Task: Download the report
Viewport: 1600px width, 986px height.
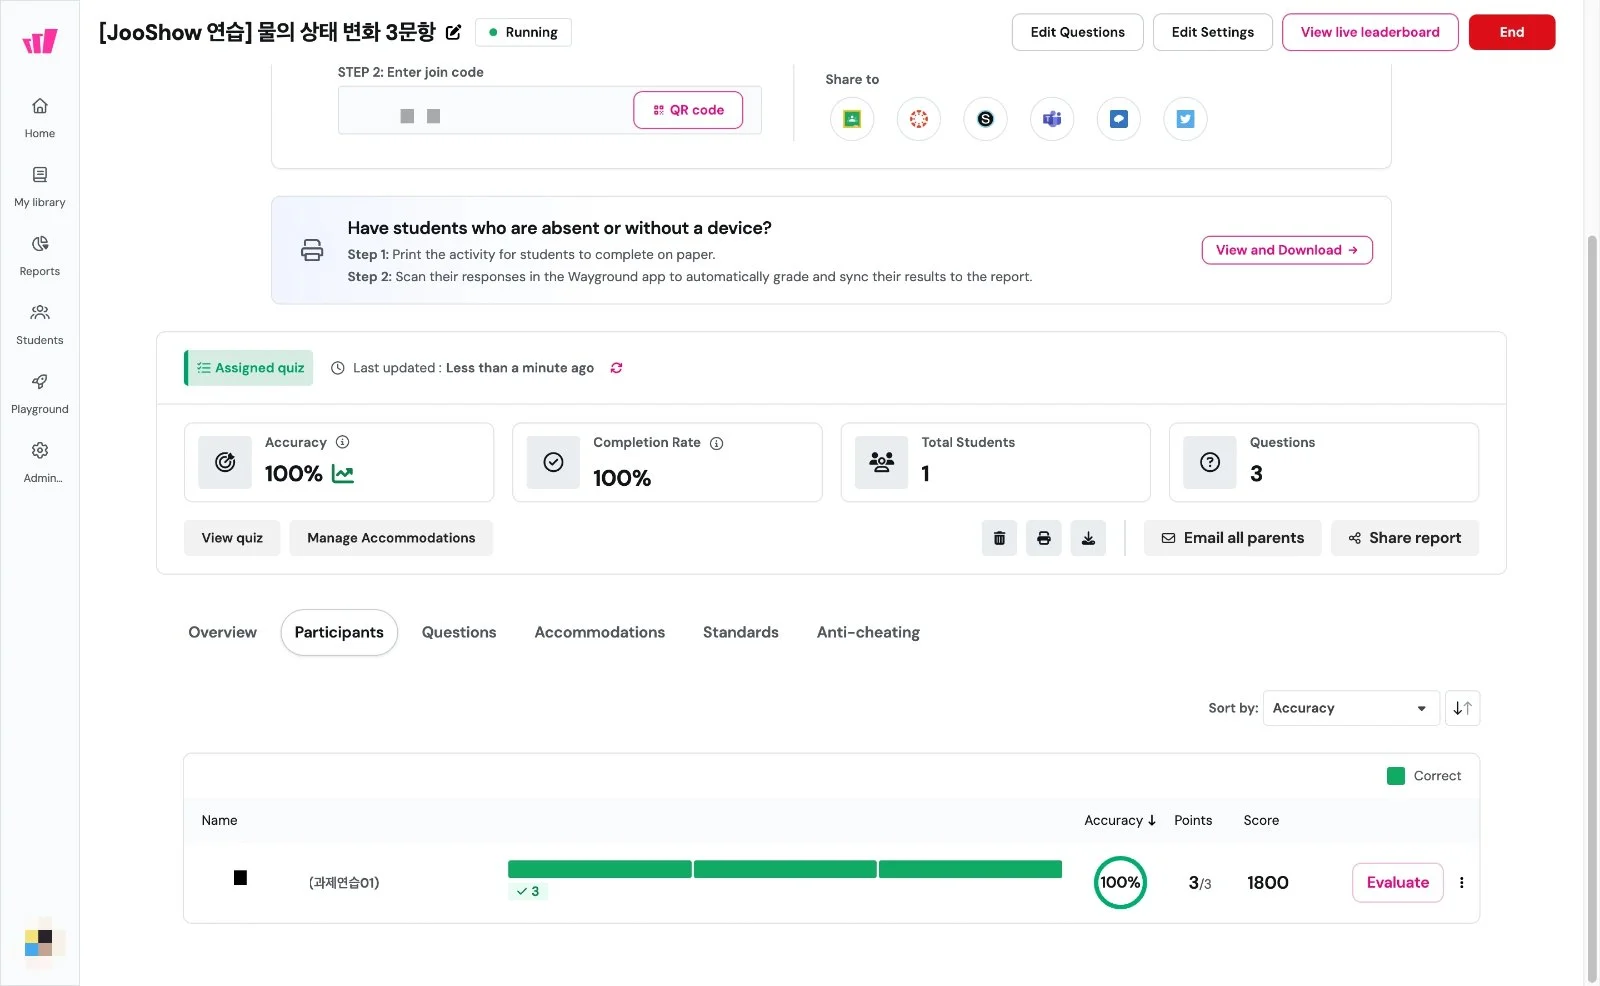Action: (1088, 538)
